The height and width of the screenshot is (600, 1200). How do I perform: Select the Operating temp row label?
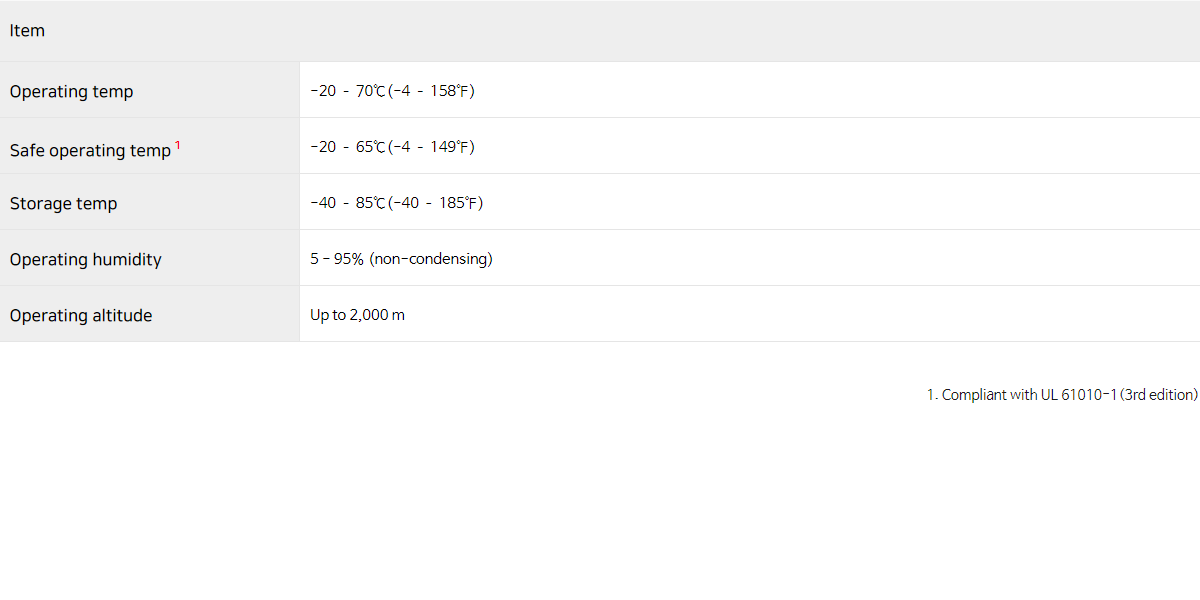[71, 91]
